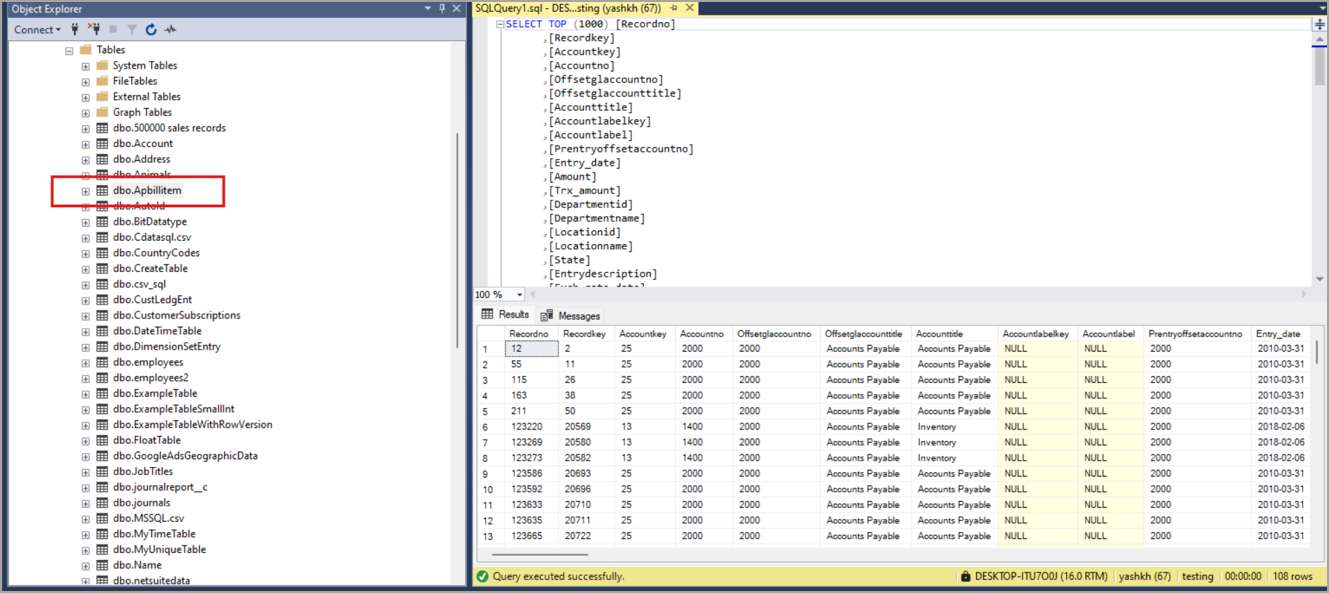The width and height of the screenshot is (1329, 593).
Task: Disconnect the current server connection
Action: click(94, 29)
